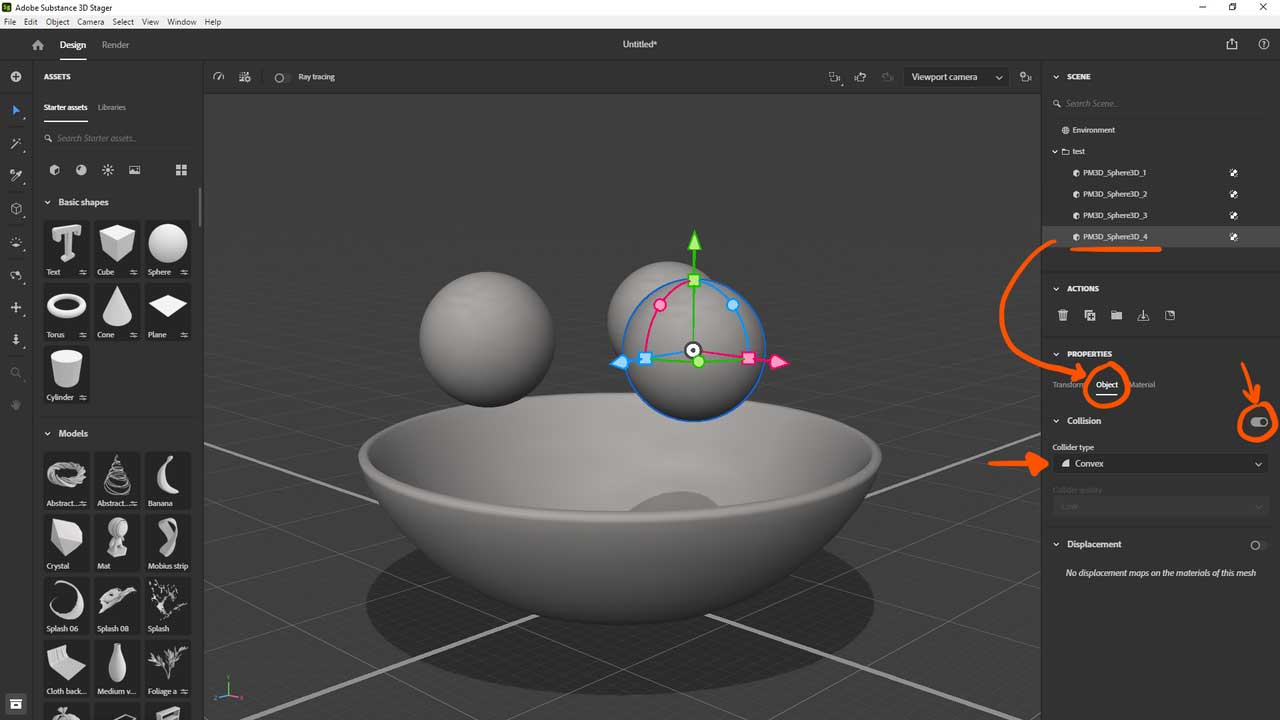Collapse the test folder in scene tree
Screen dimensions: 1280x720
(1055, 152)
